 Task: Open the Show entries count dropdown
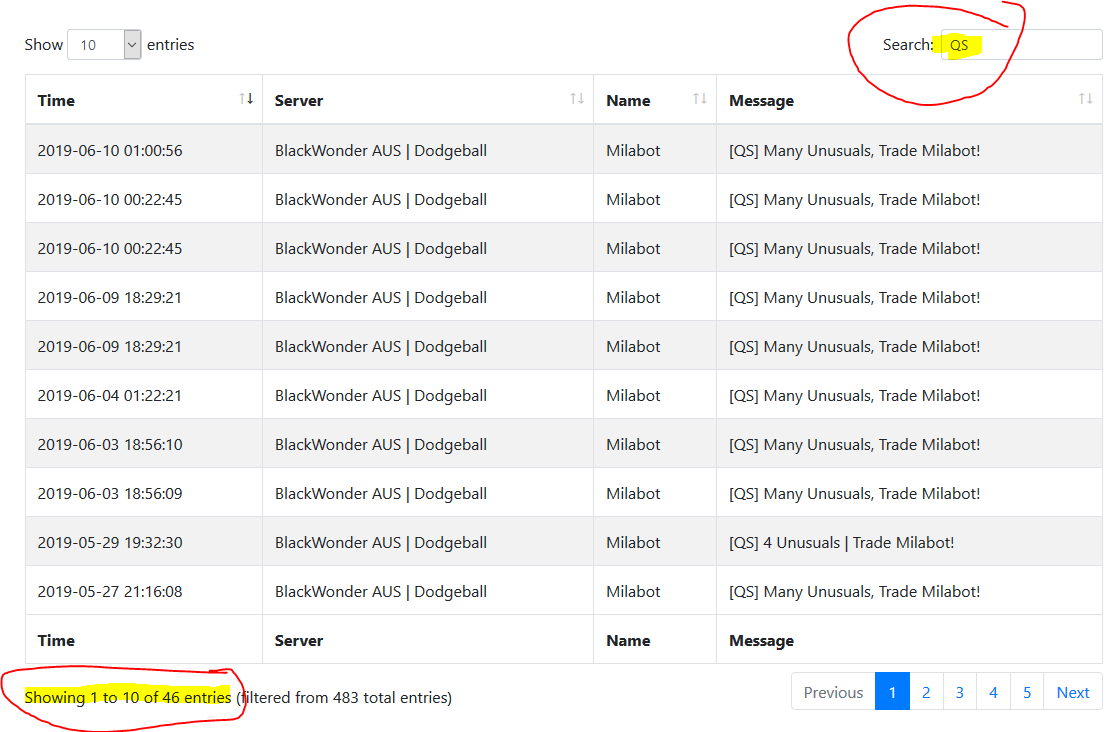[x=104, y=45]
